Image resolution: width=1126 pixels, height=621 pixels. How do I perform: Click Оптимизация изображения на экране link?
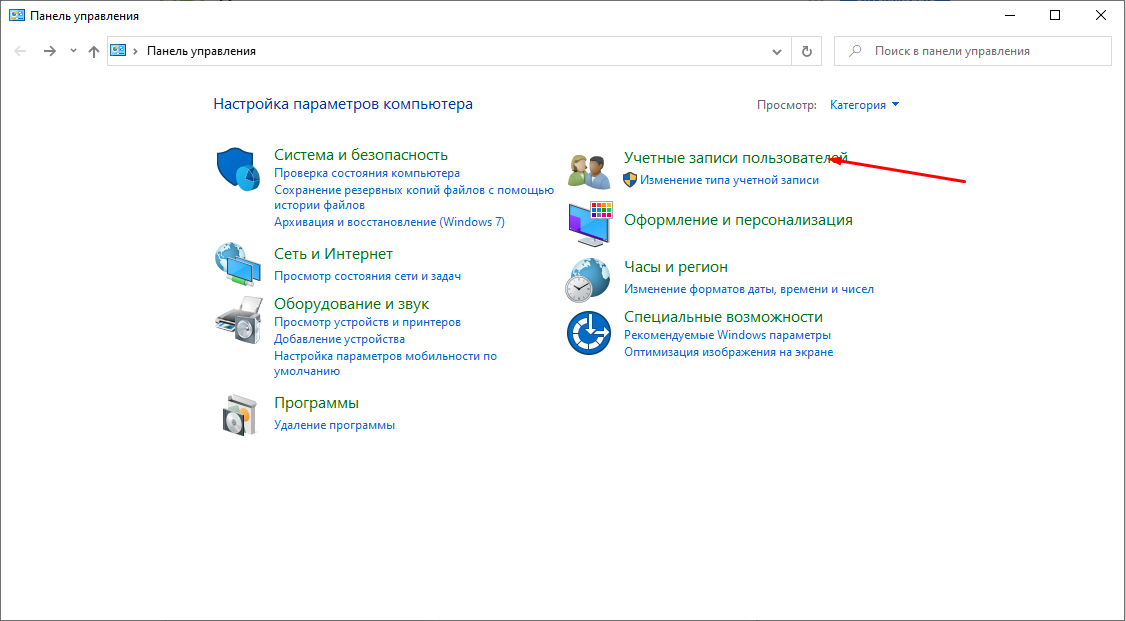tap(728, 352)
